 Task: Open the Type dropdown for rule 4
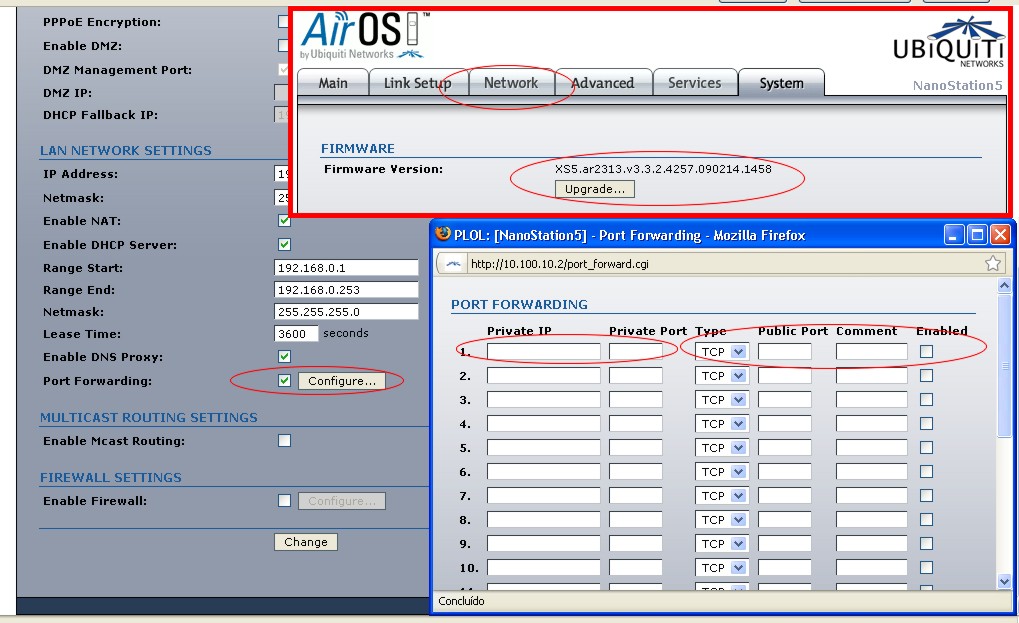pyautogui.click(x=721, y=424)
